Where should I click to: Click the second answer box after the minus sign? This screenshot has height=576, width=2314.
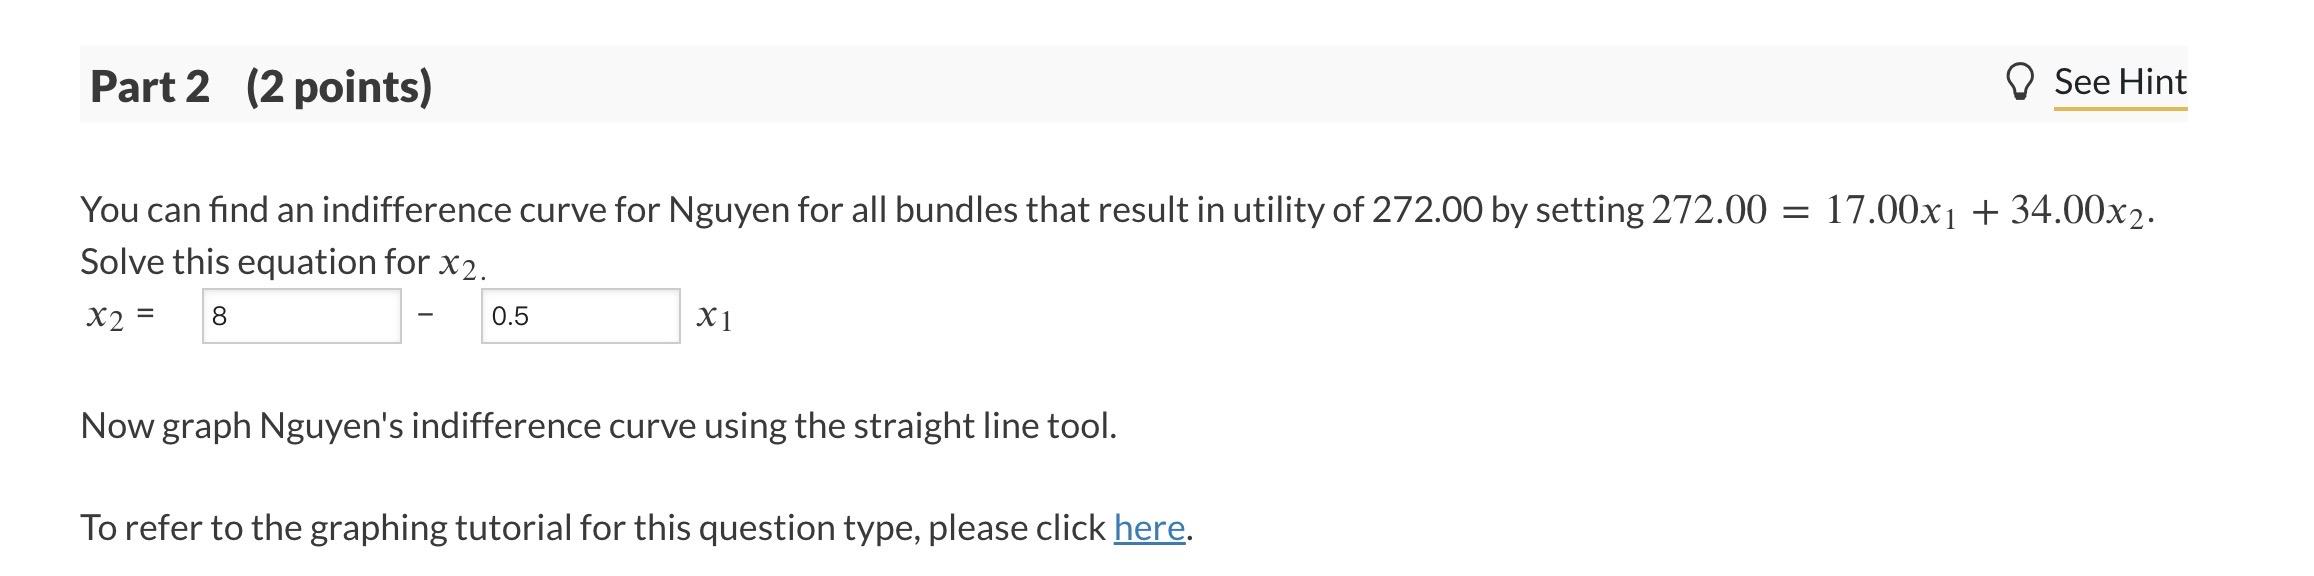[x=580, y=315]
